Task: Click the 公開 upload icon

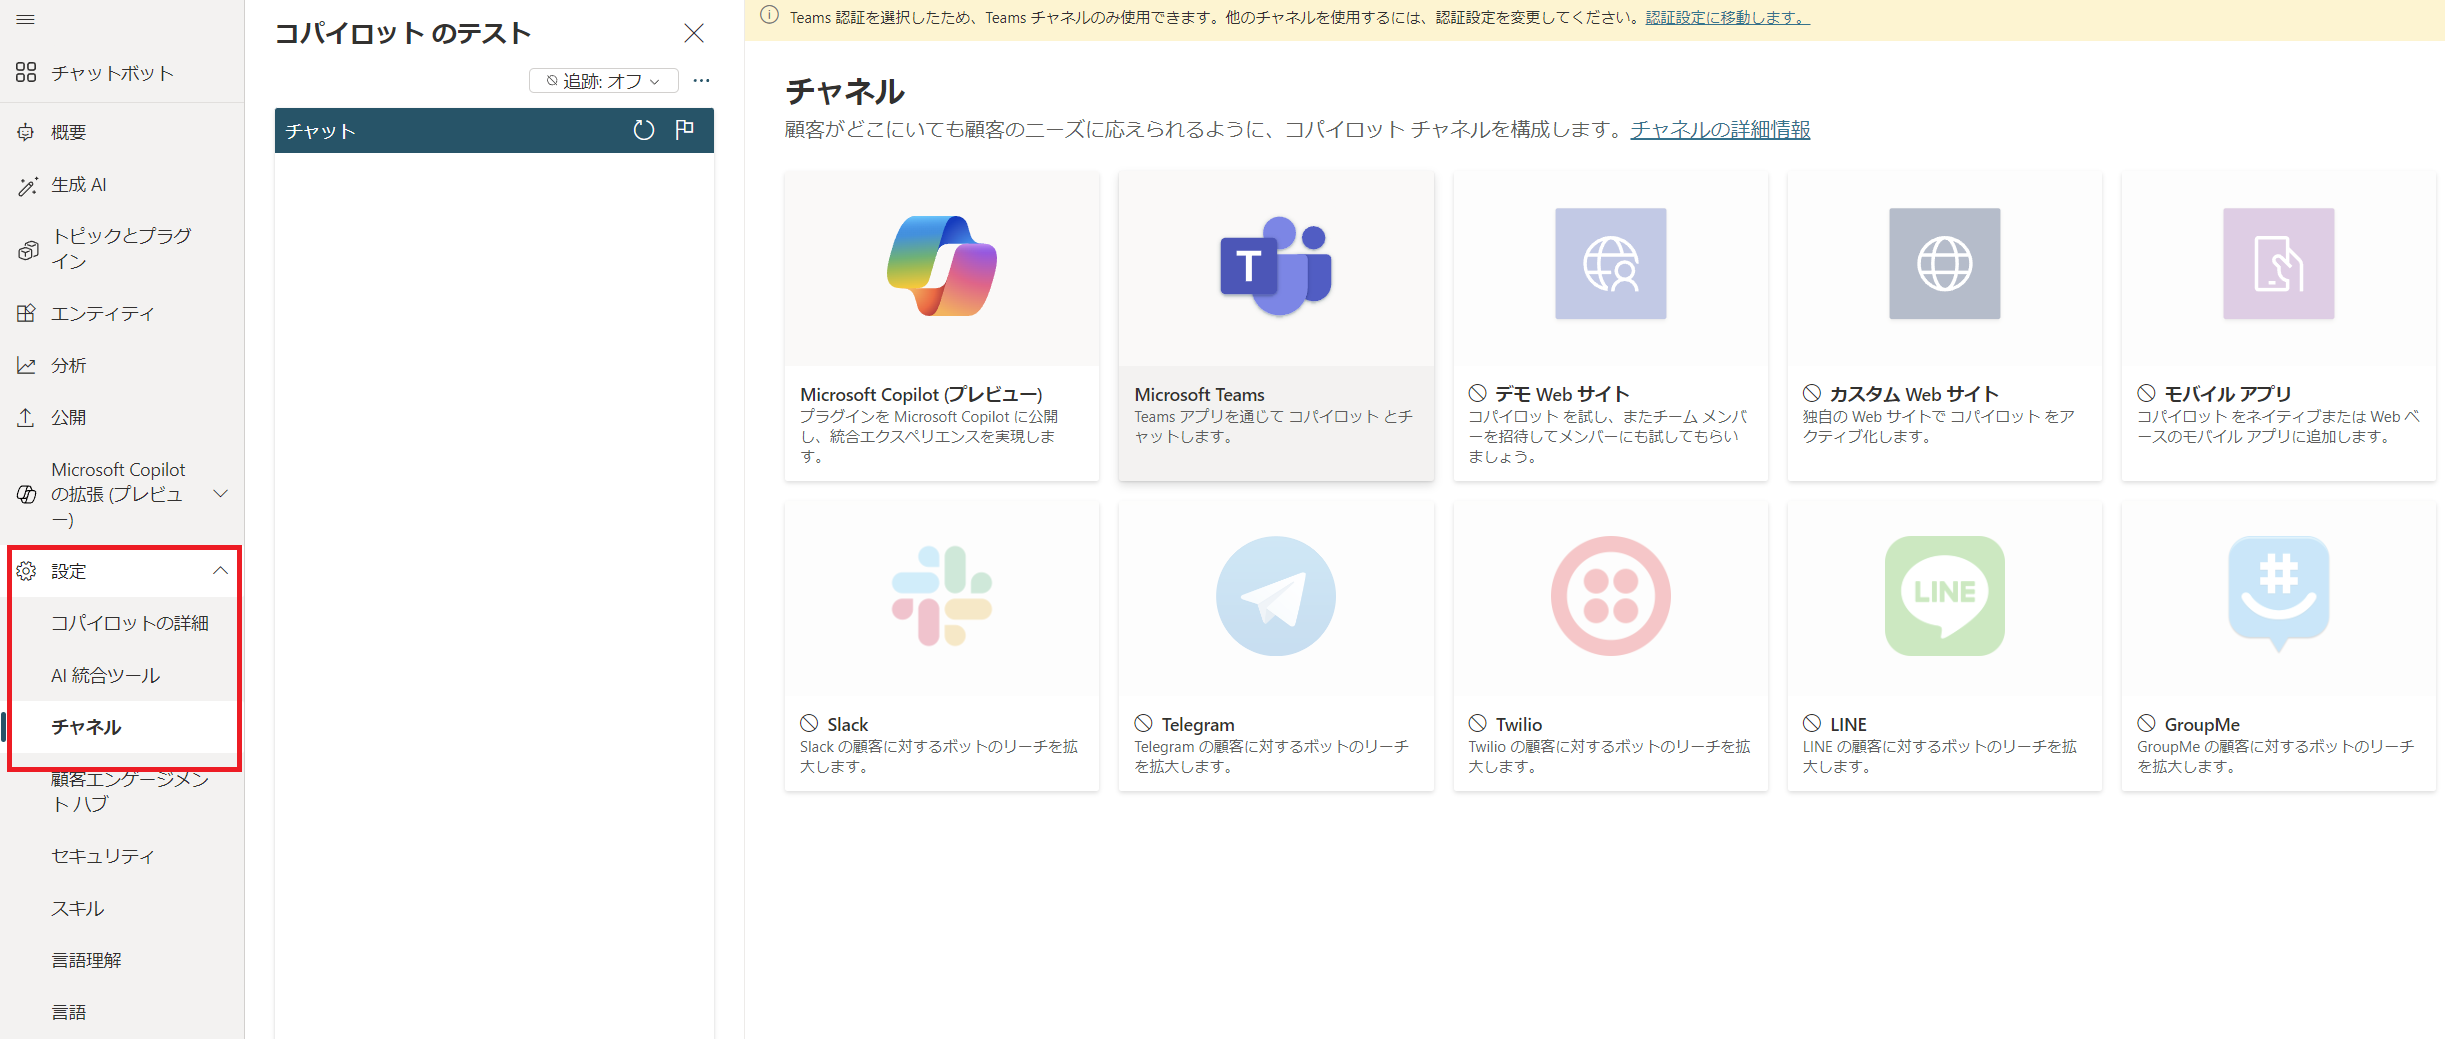Action: tap(26, 417)
